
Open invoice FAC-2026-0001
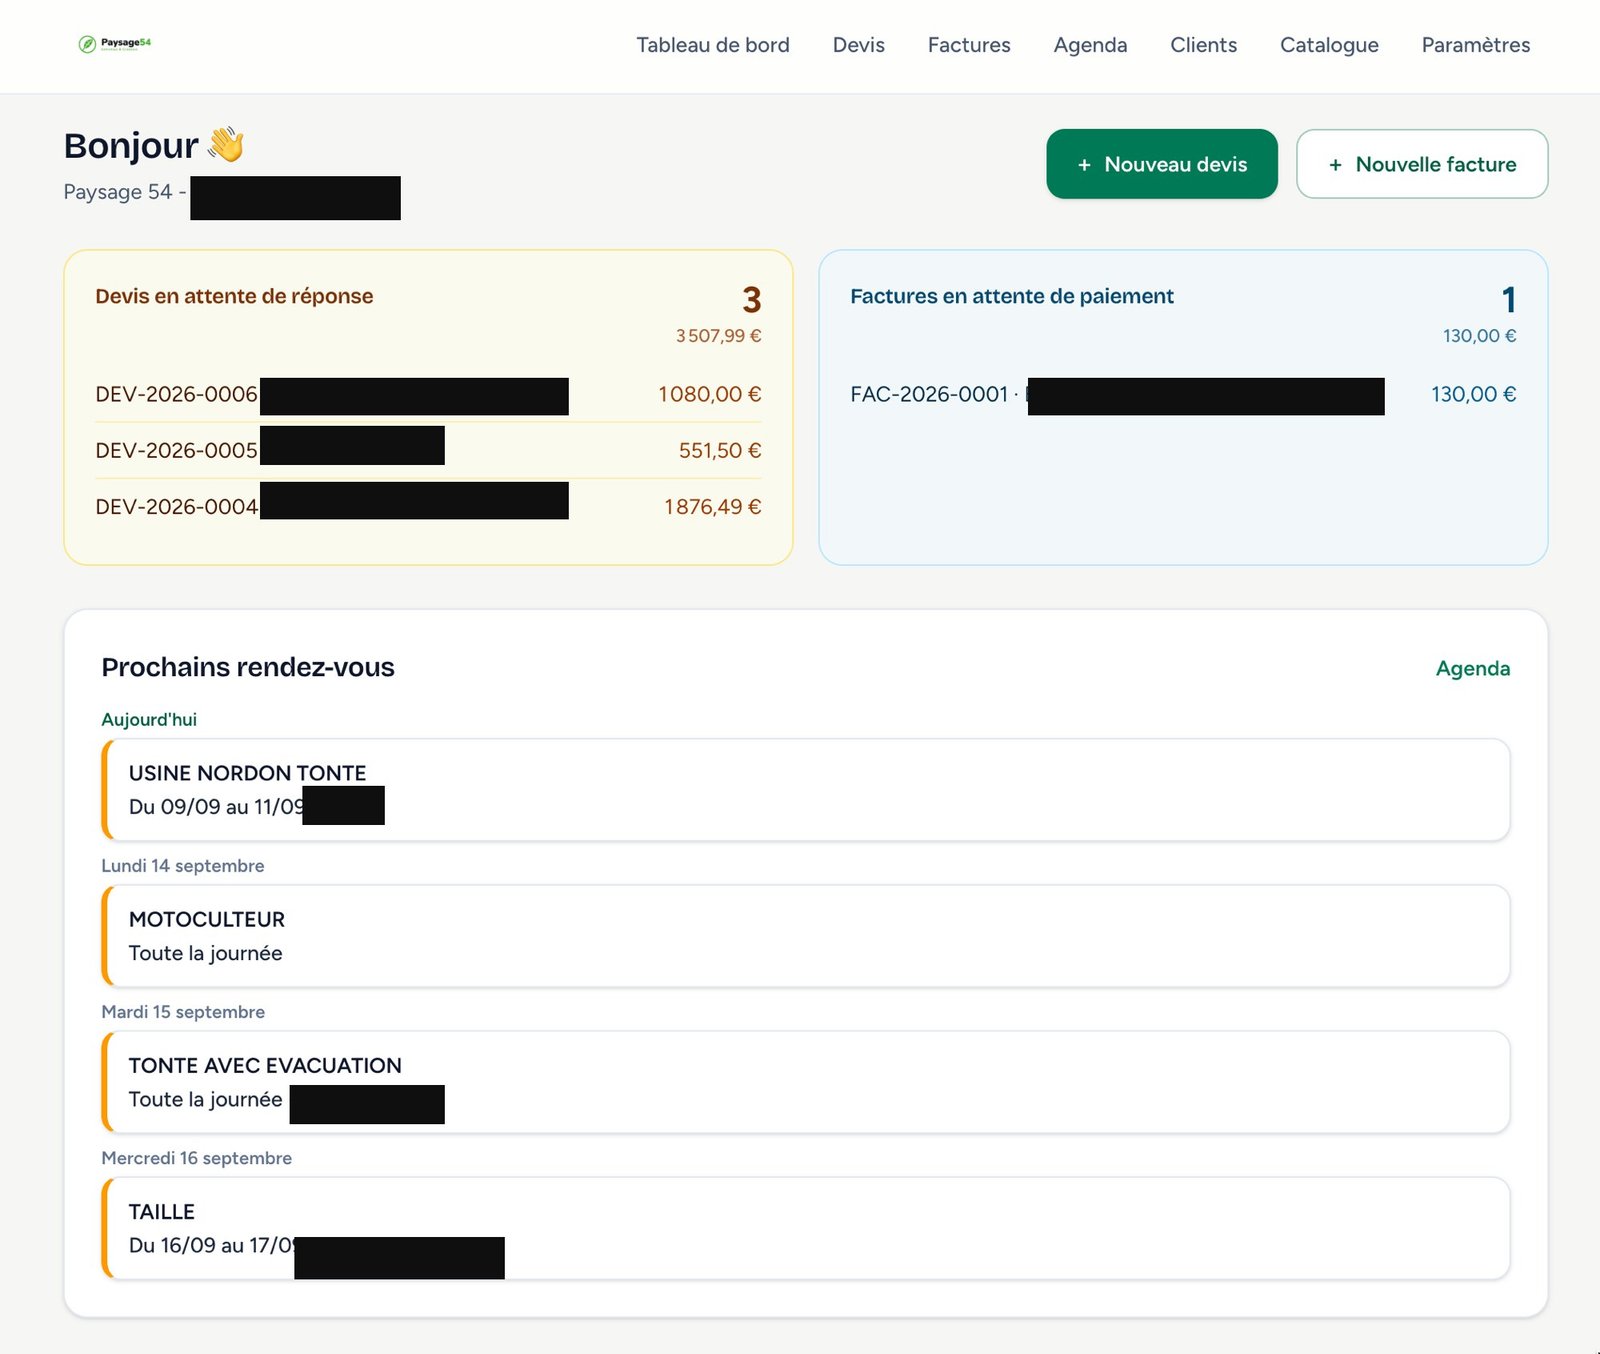pyautogui.click(x=1183, y=395)
